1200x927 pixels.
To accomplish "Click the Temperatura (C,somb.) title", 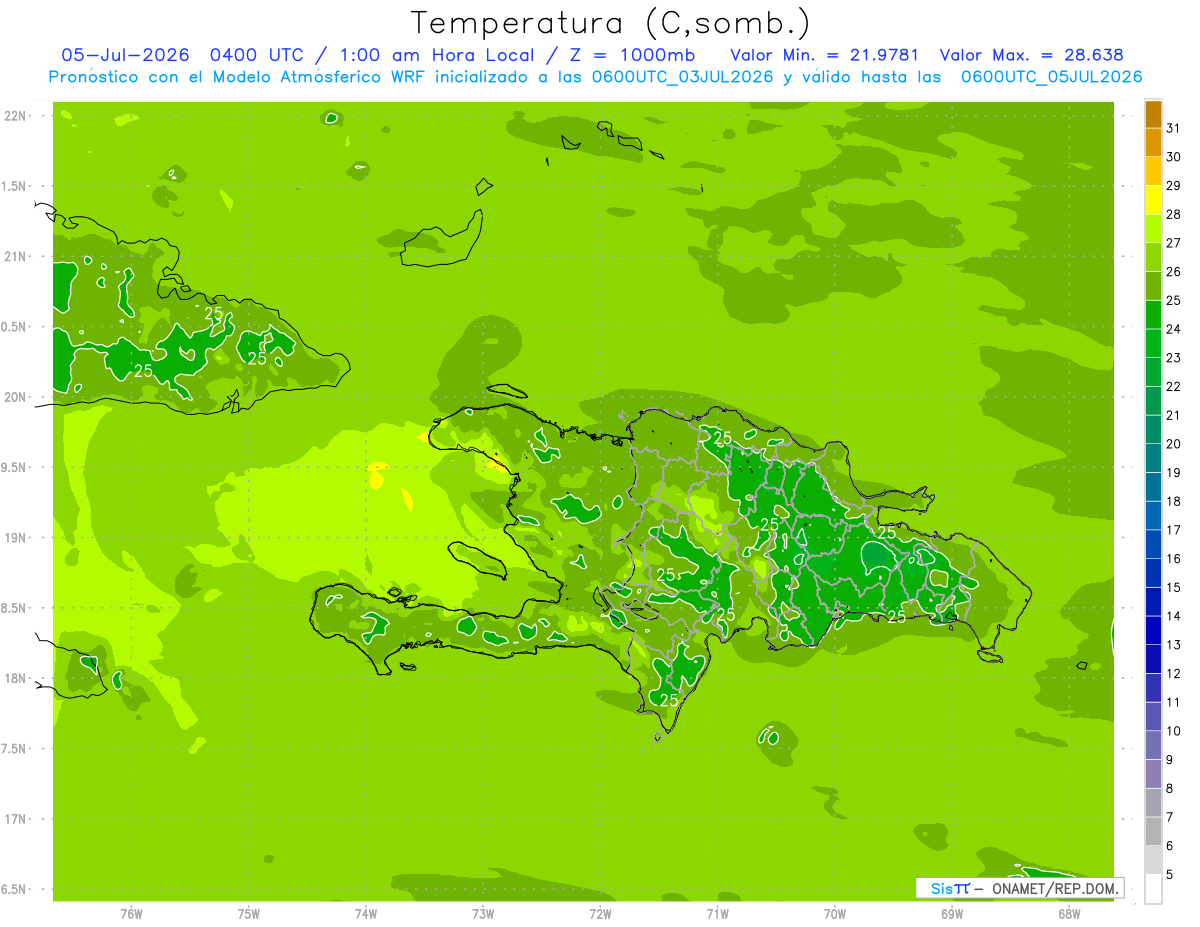I will [x=610, y=22].
